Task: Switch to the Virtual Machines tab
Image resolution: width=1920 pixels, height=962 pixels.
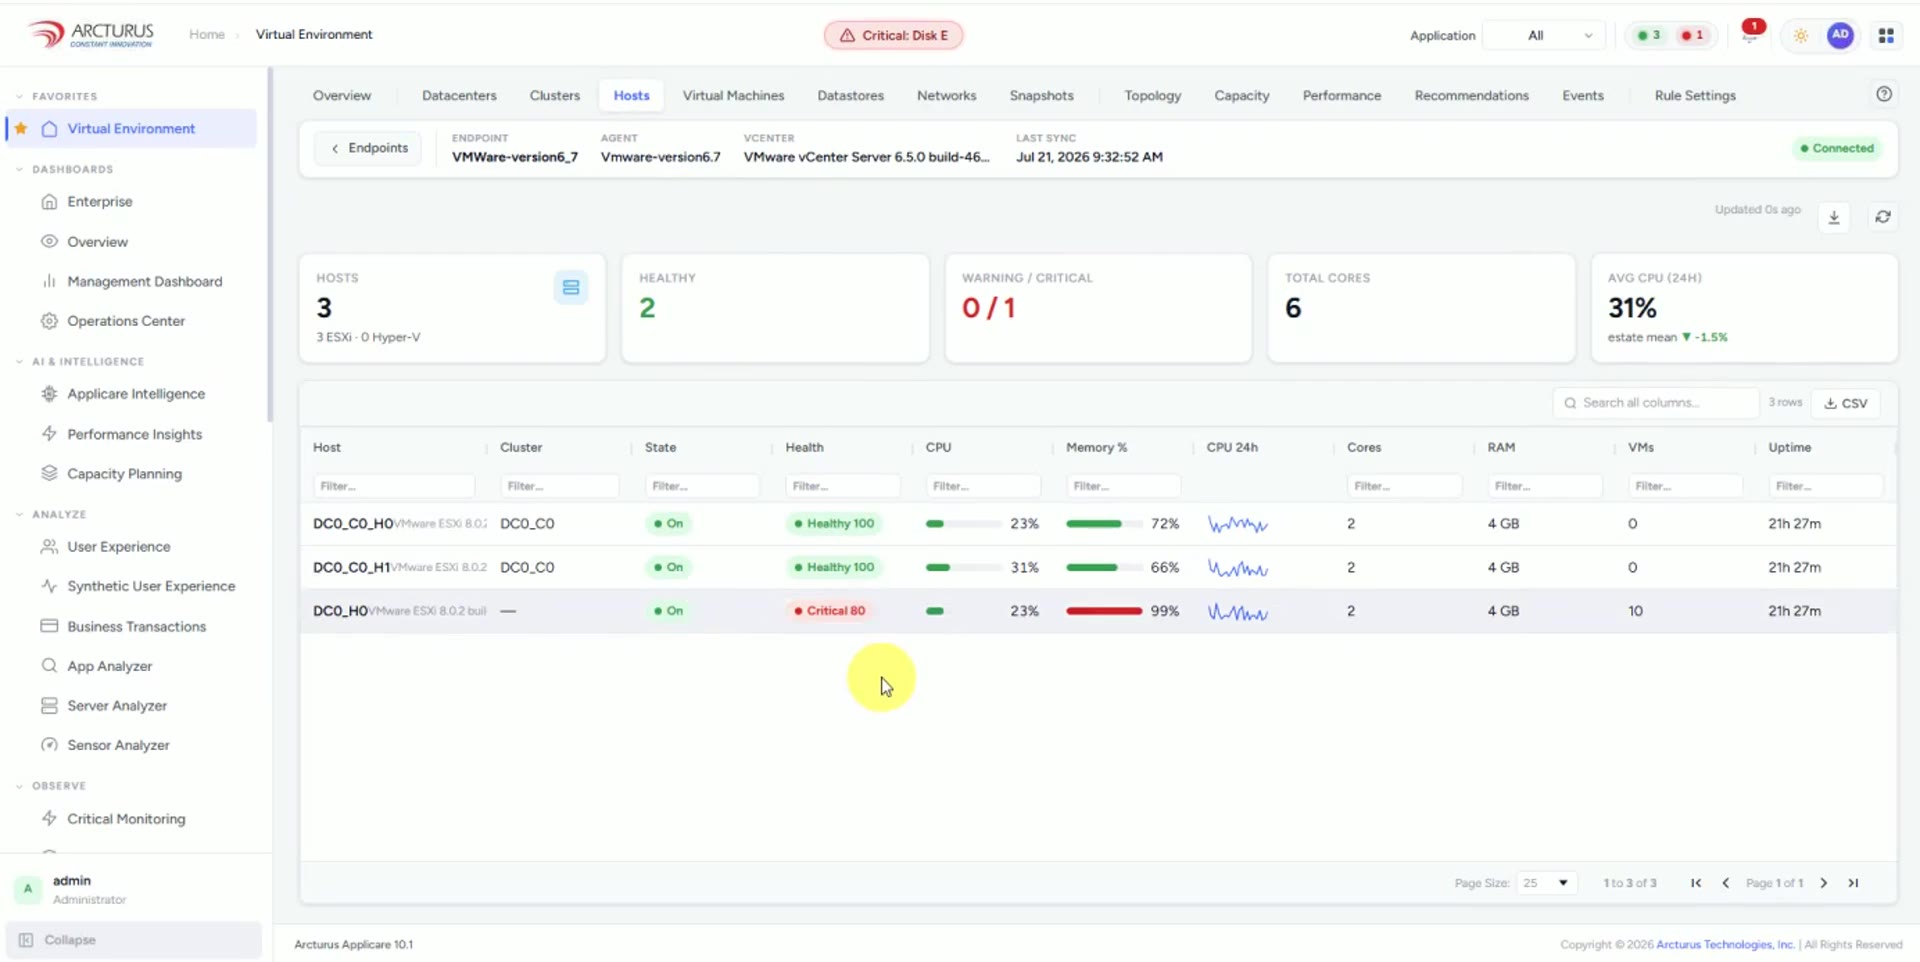Action: pos(733,95)
